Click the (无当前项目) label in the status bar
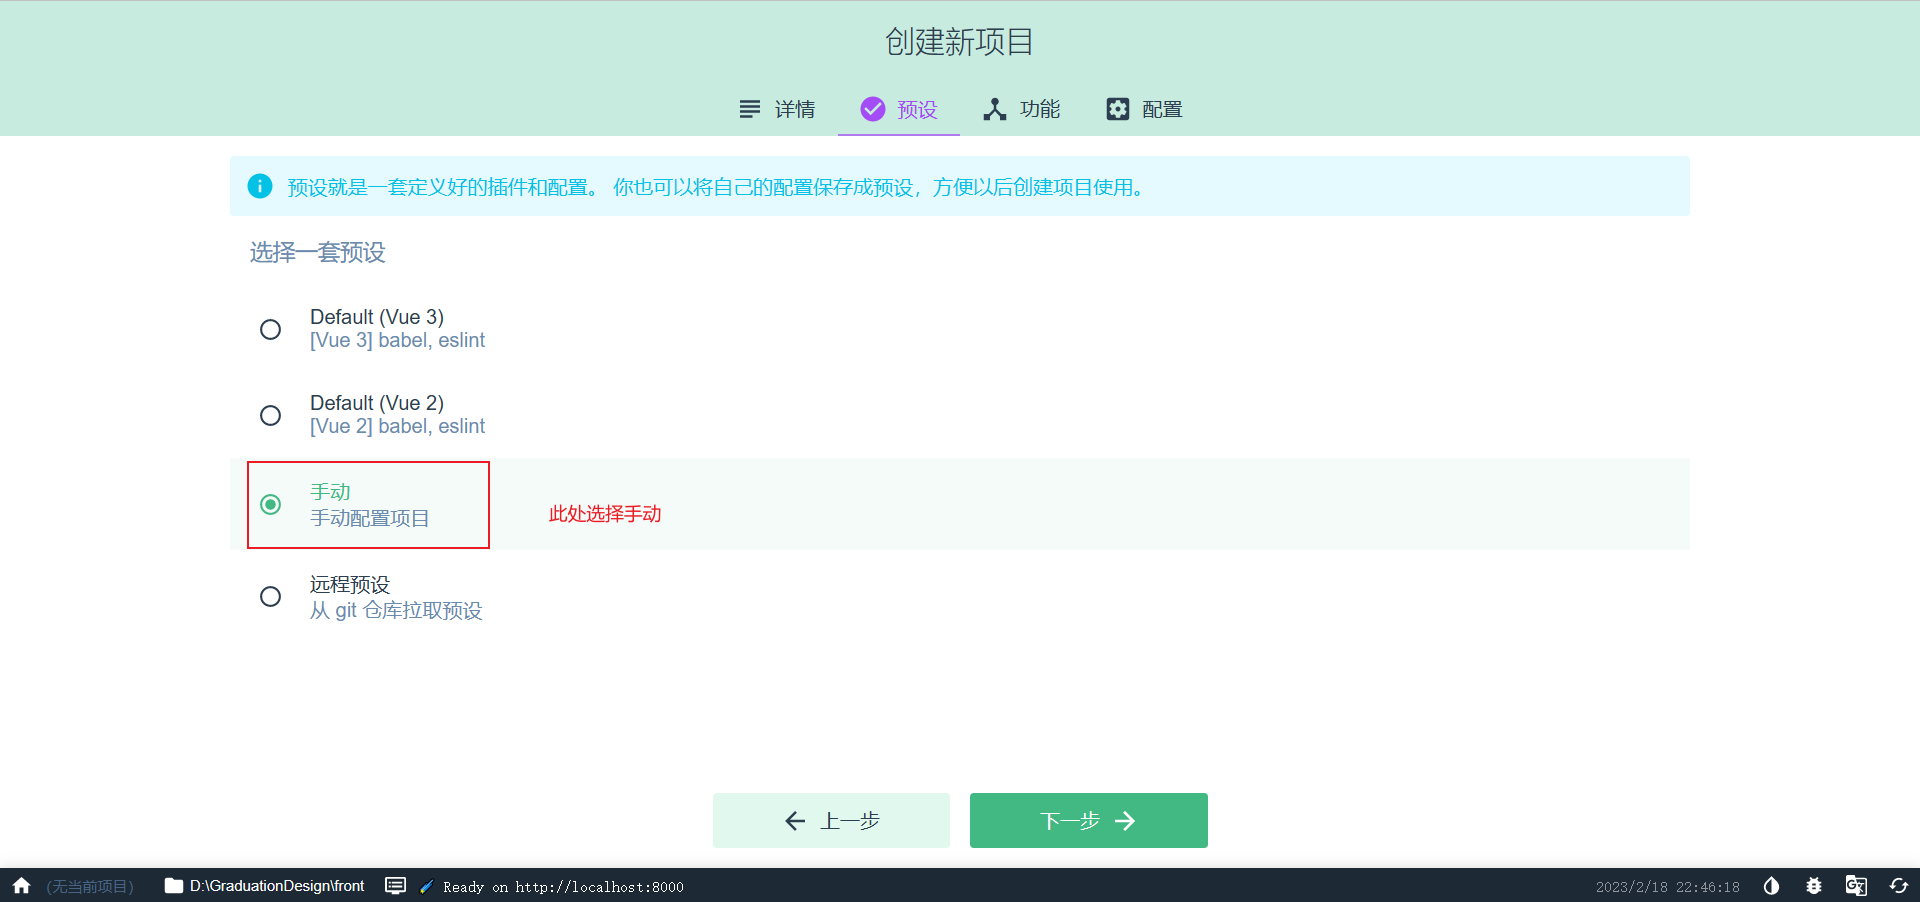 [89, 886]
